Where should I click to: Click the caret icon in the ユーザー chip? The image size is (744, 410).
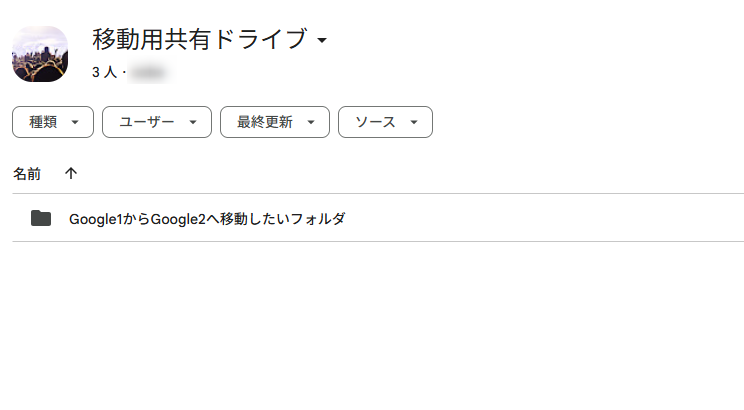click(x=193, y=122)
